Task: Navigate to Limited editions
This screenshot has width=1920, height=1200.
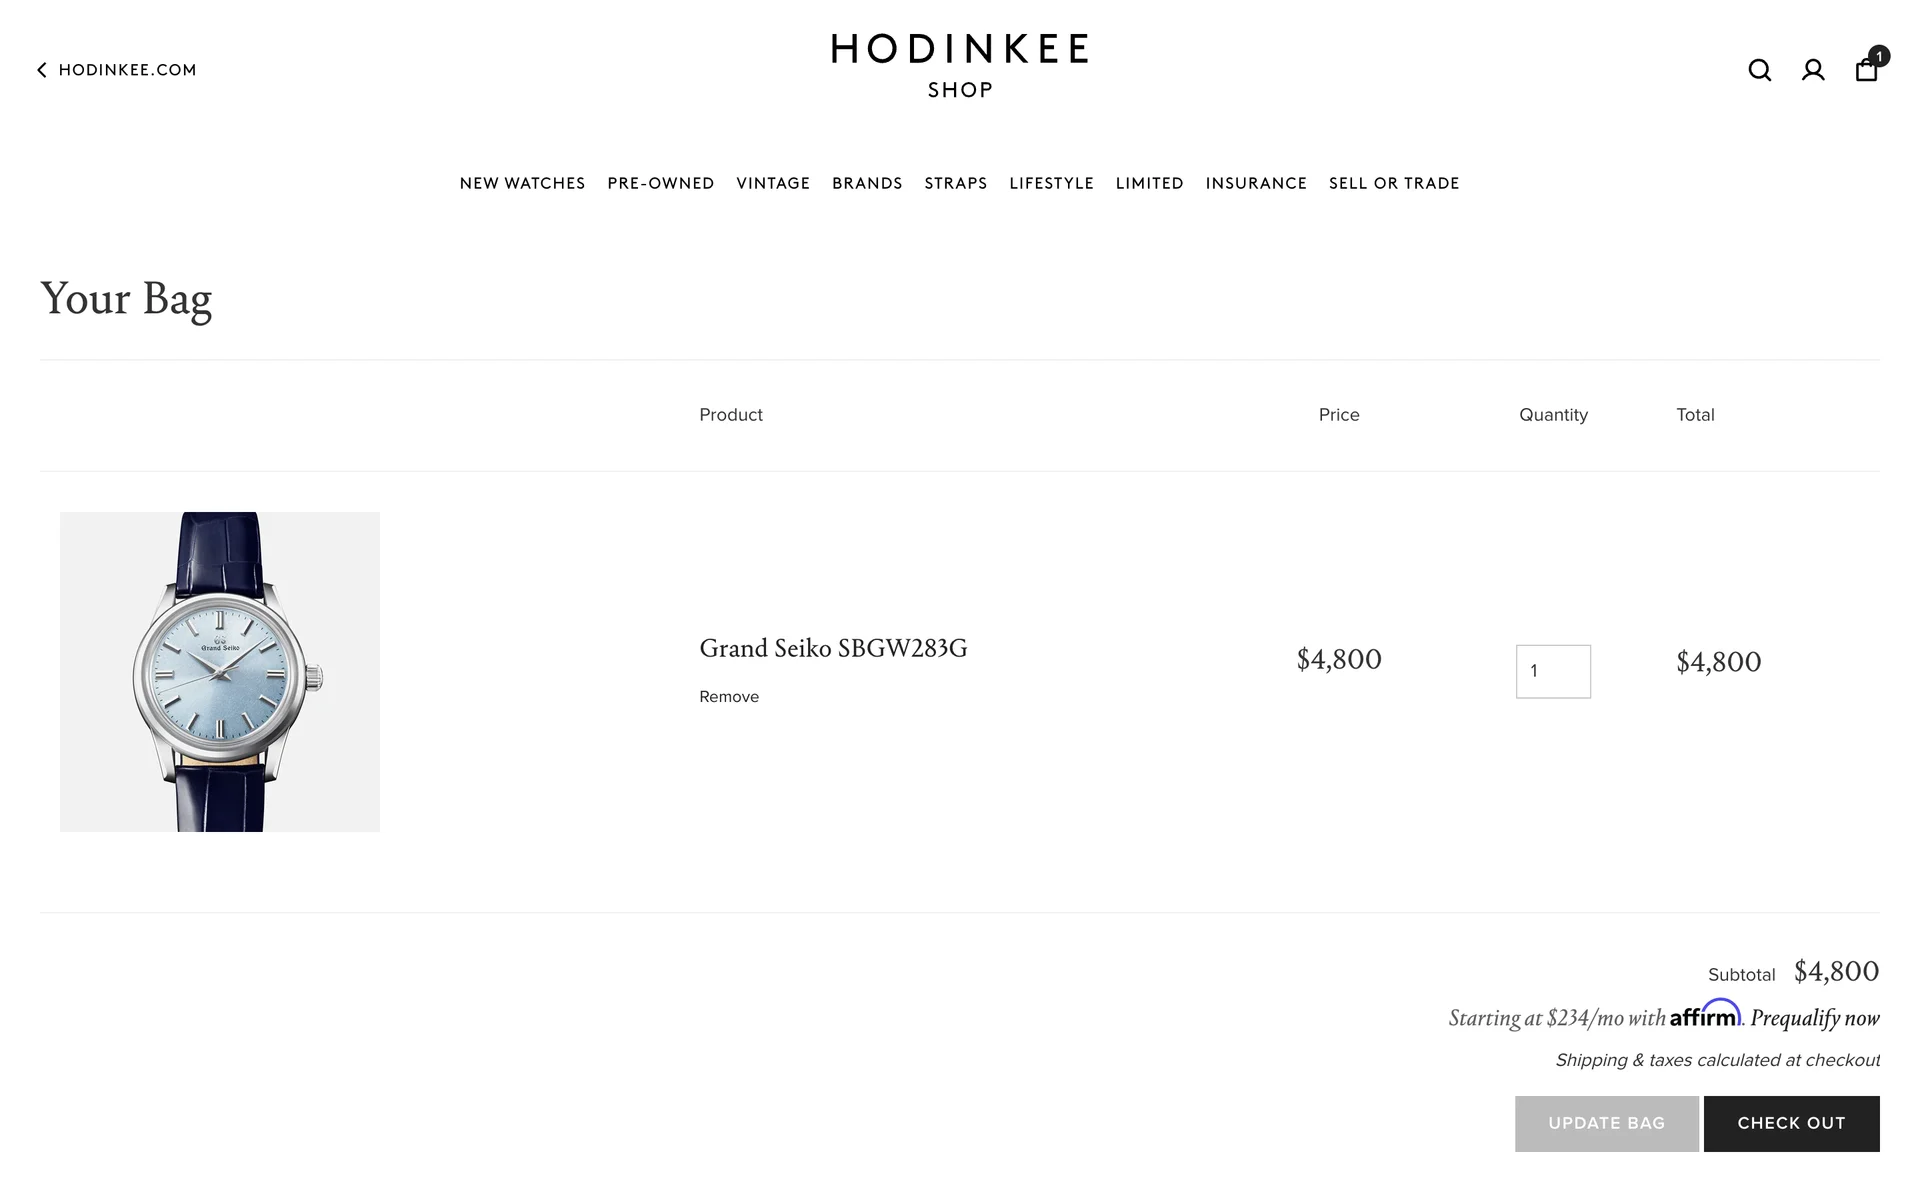Action: click(1149, 183)
